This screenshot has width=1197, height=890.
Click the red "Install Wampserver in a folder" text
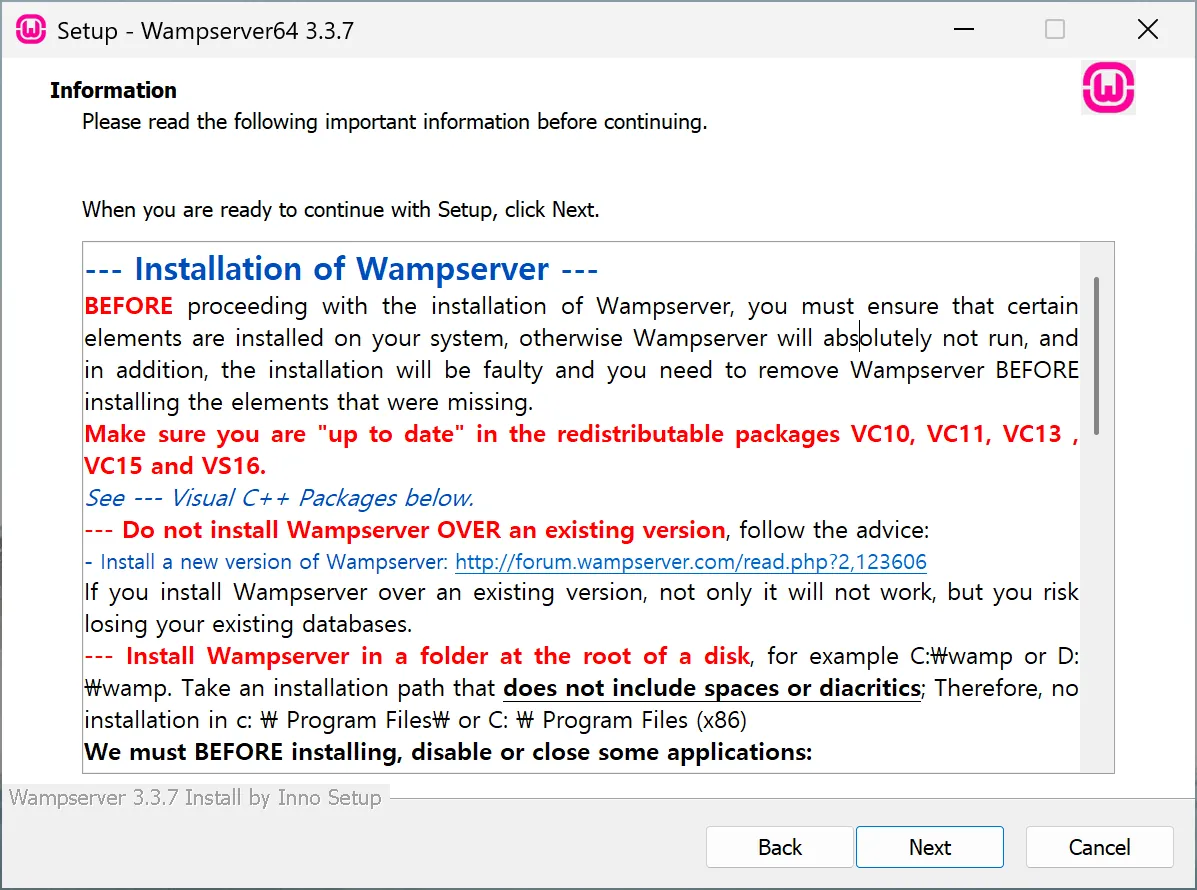pyautogui.click(x=437, y=657)
